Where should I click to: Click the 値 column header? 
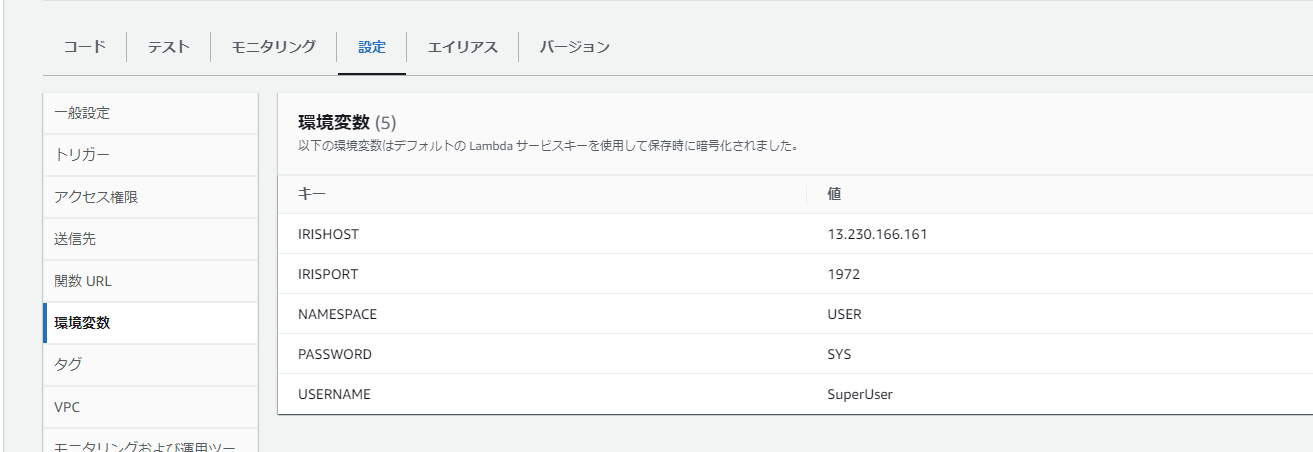tap(834, 194)
